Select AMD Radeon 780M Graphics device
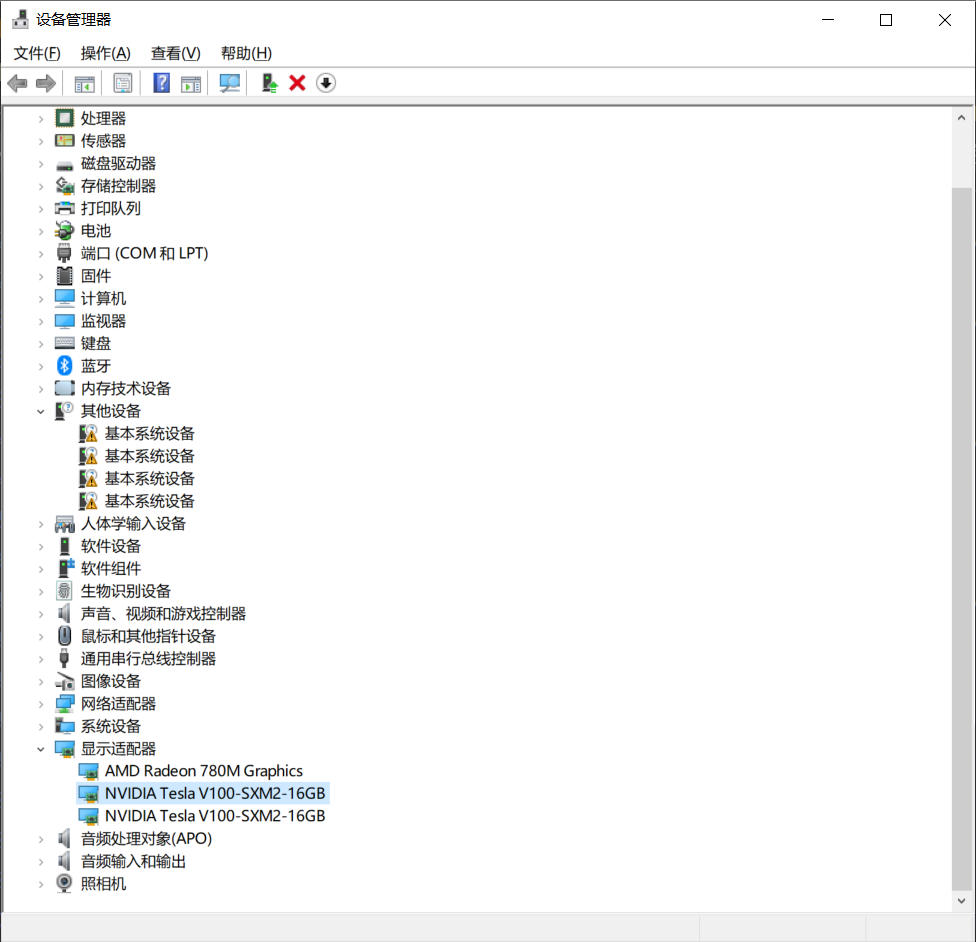This screenshot has height=942, width=976. 203,771
